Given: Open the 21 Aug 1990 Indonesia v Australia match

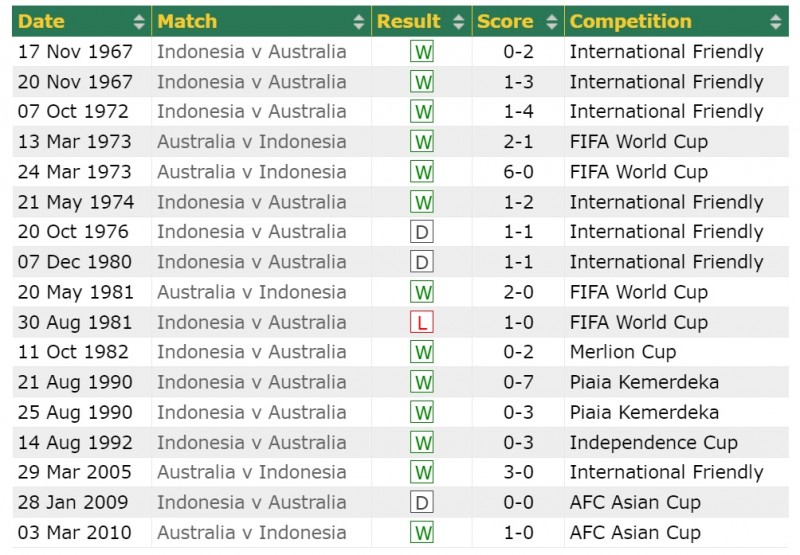Looking at the screenshot, I should pos(251,382).
